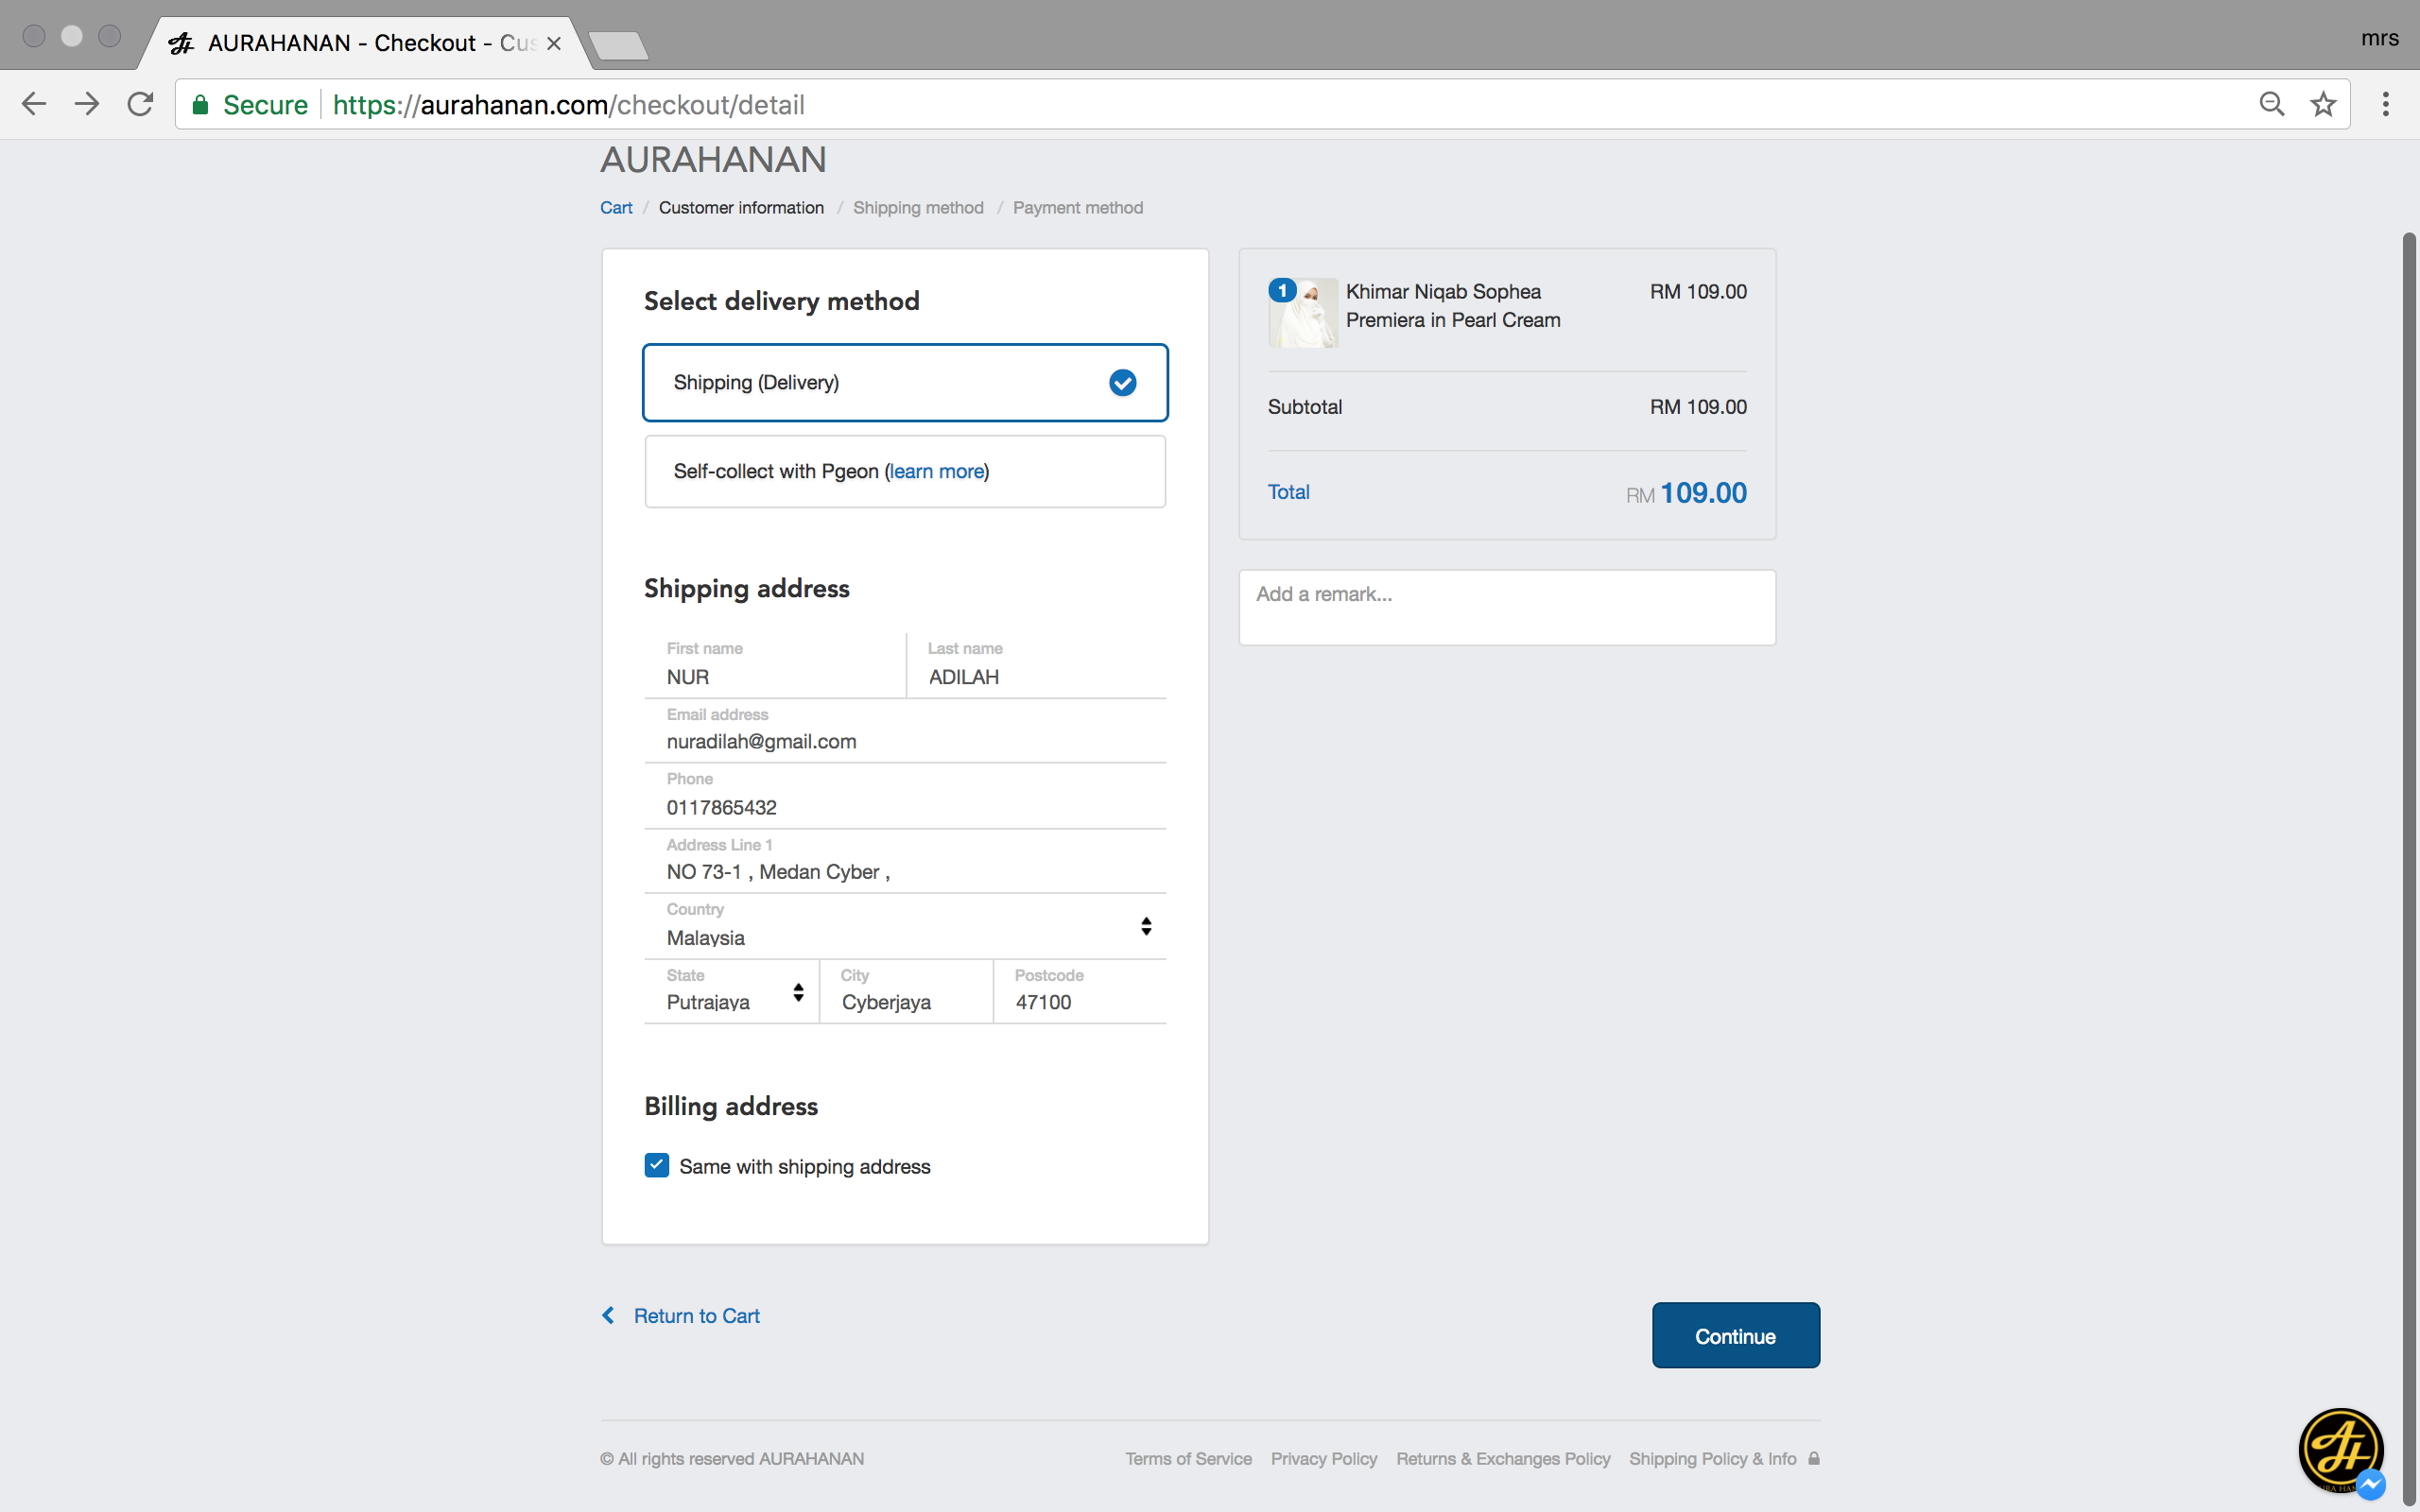
Task: Open Terms of Service link
Action: pos(1188,1459)
